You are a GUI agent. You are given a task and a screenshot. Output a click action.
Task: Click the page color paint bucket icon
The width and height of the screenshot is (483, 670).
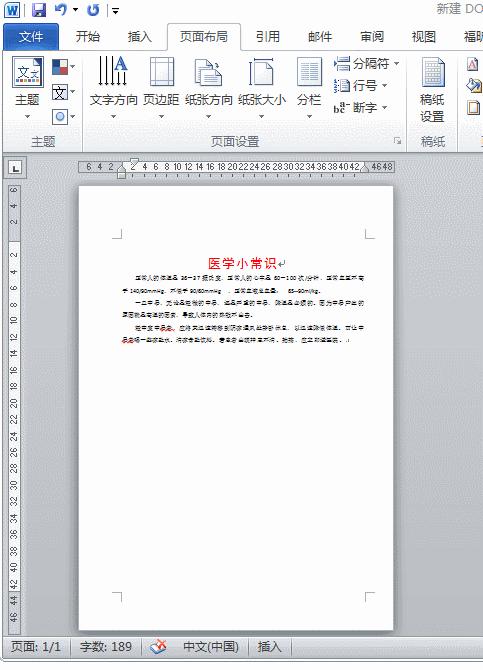[473, 85]
